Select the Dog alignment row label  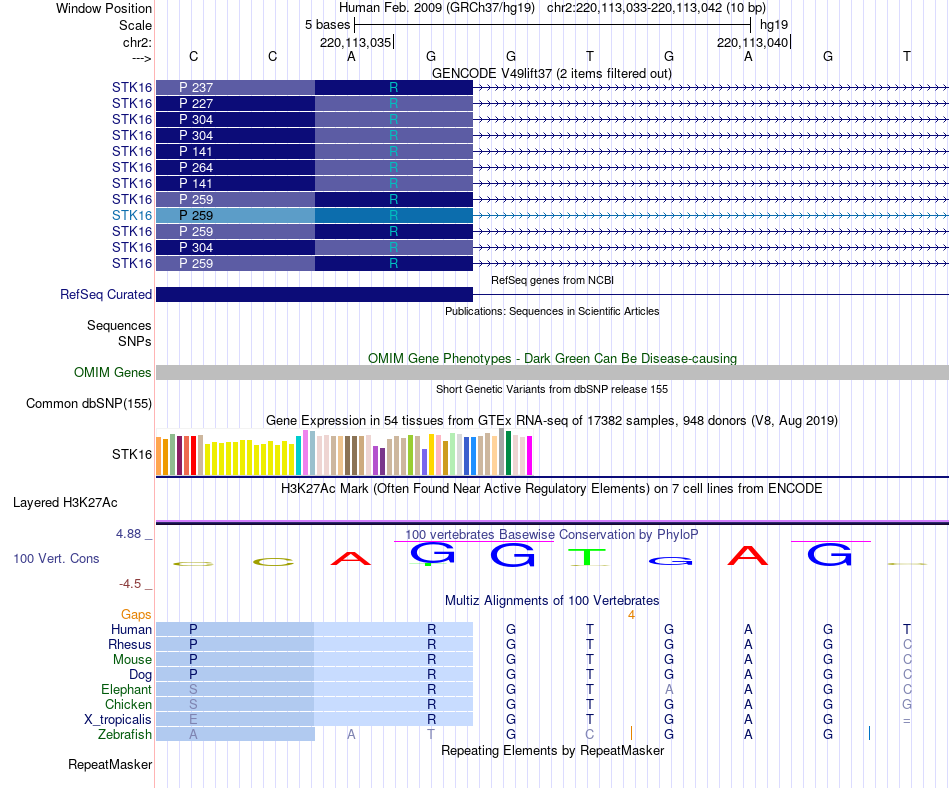coord(140,675)
